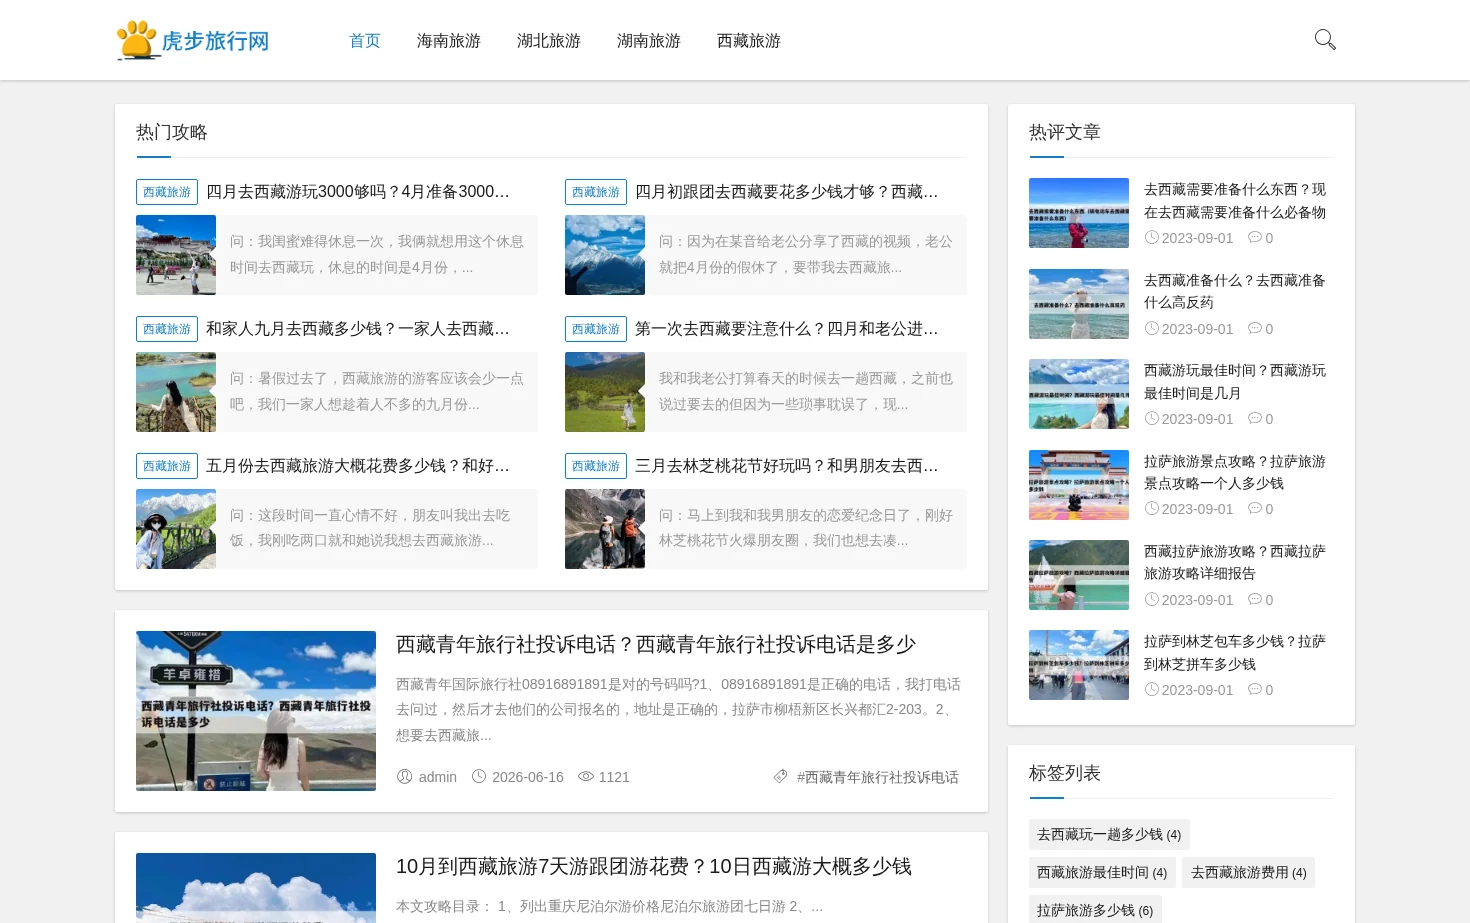Click the tag icon before #西藏青年旅行社投诉电话
Viewport: 1470px width, 923px height.
pyautogui.click(x=780, y=776)
